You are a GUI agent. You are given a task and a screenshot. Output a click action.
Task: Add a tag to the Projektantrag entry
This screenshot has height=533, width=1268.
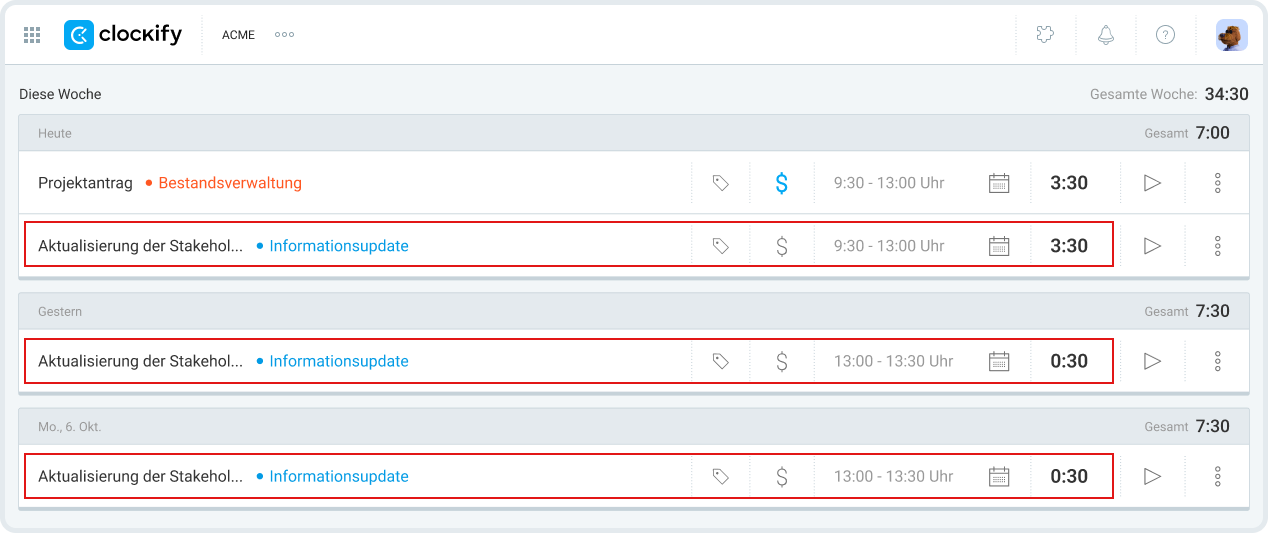[720, 183]
